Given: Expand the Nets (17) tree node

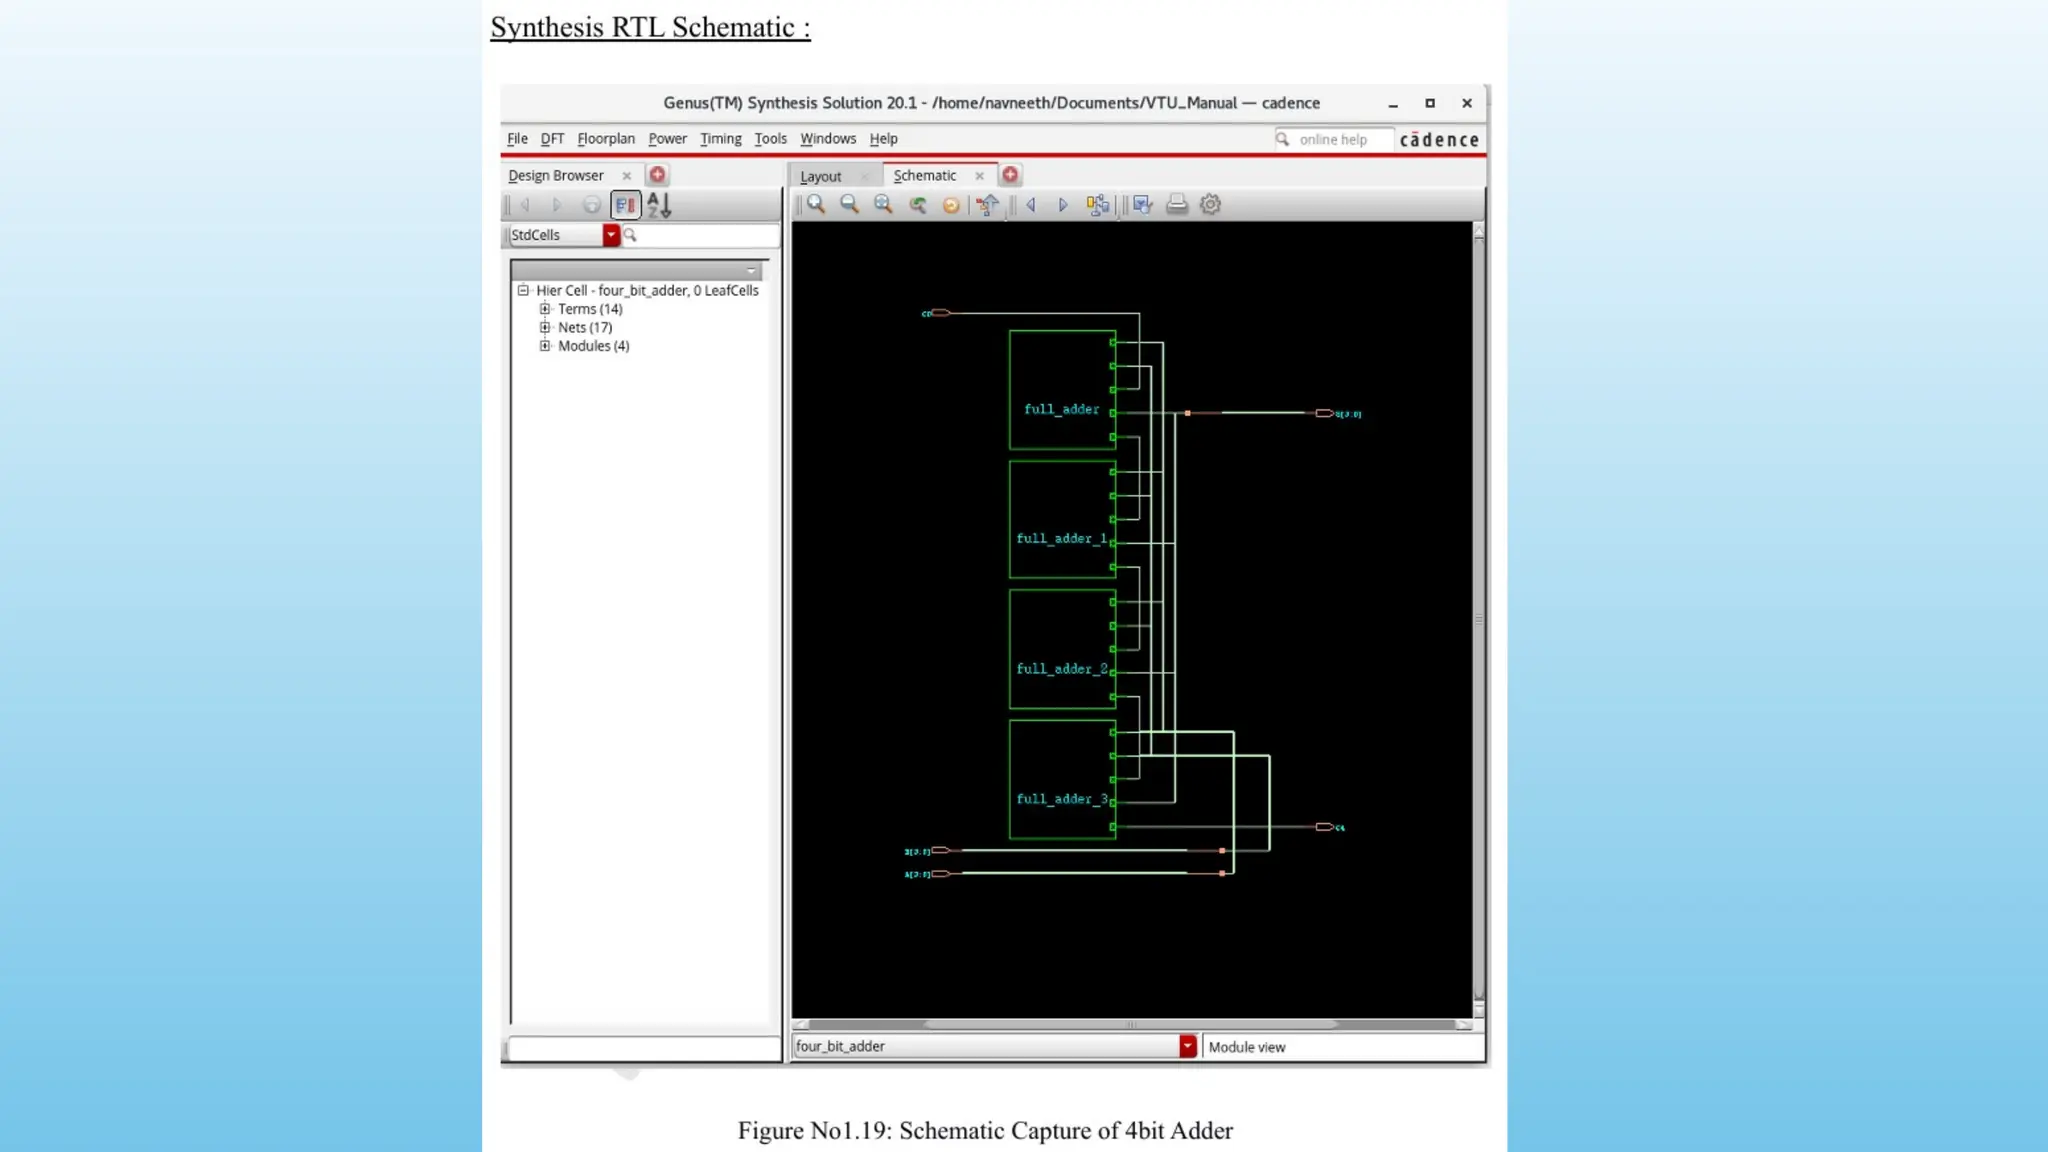Looking at the screenshot, I should tap(545, 327).
